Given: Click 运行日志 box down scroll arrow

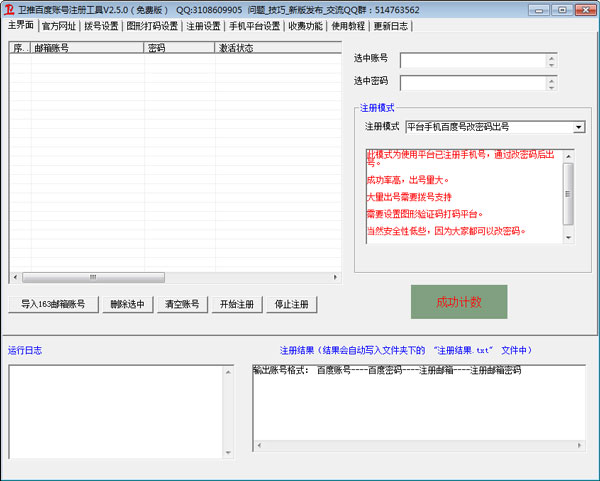Looking at the screenshot, I should pyautogui.click(x=228, y=453).
